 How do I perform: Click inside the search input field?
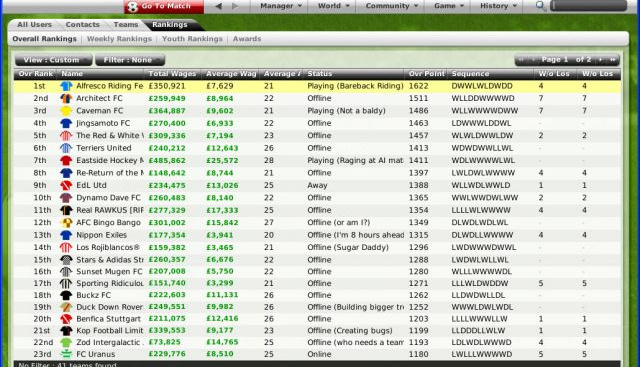click(x=589, y=6)
